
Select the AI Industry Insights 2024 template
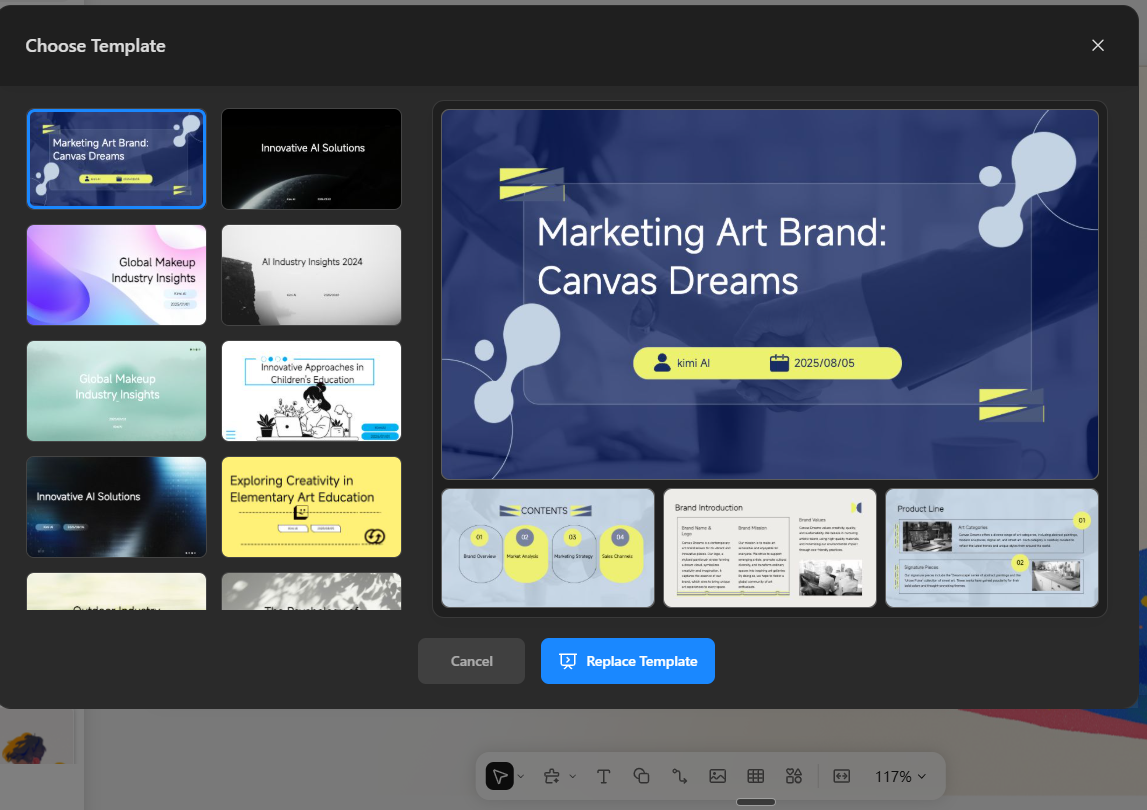tap(311, 275)
